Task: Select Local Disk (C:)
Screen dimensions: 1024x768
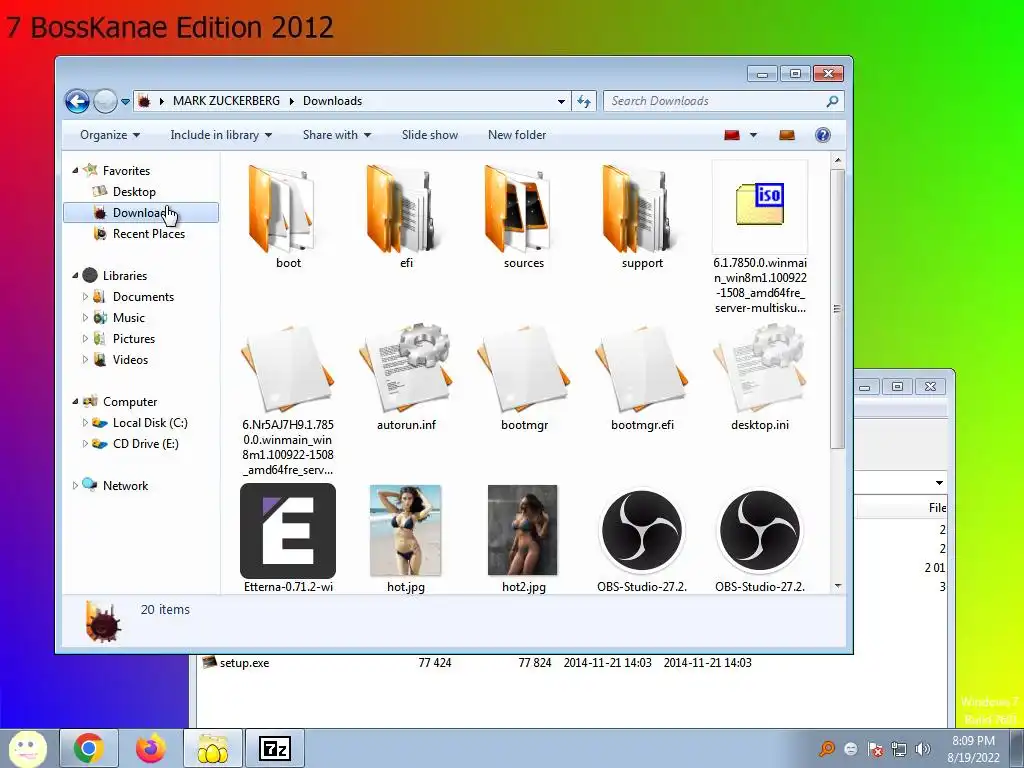Action: coord(150,423)
